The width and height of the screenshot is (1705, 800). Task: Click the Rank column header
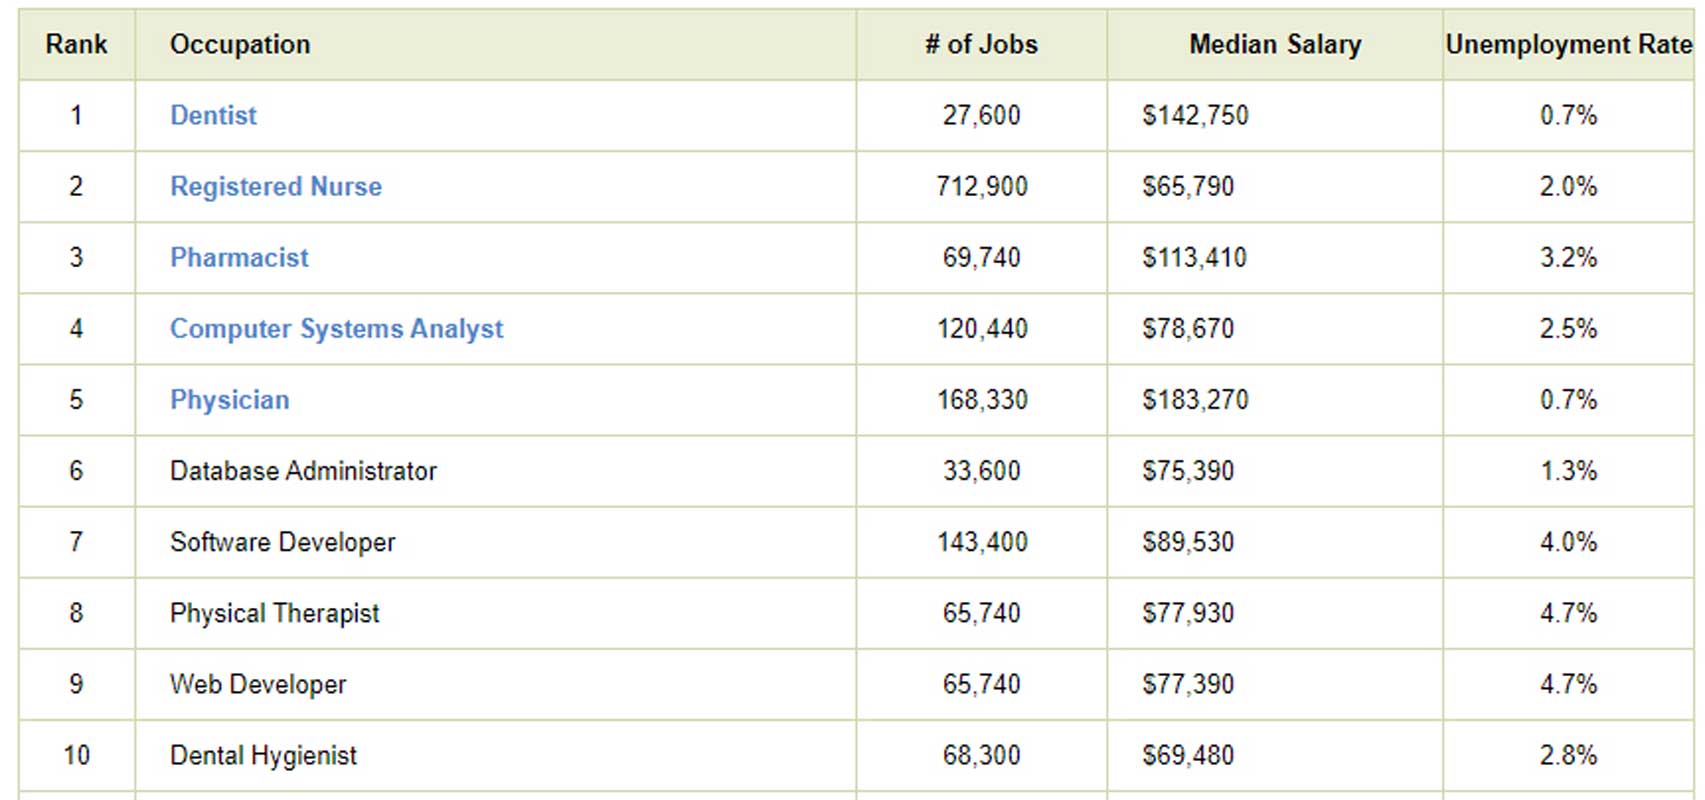click(x=76, y=45)
